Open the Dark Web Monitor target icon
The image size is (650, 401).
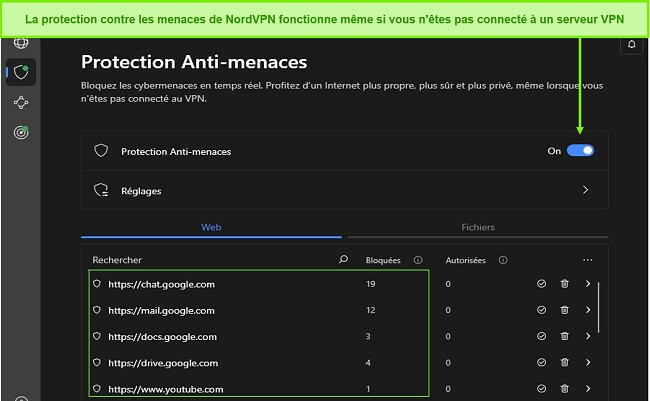coord(21,132)
